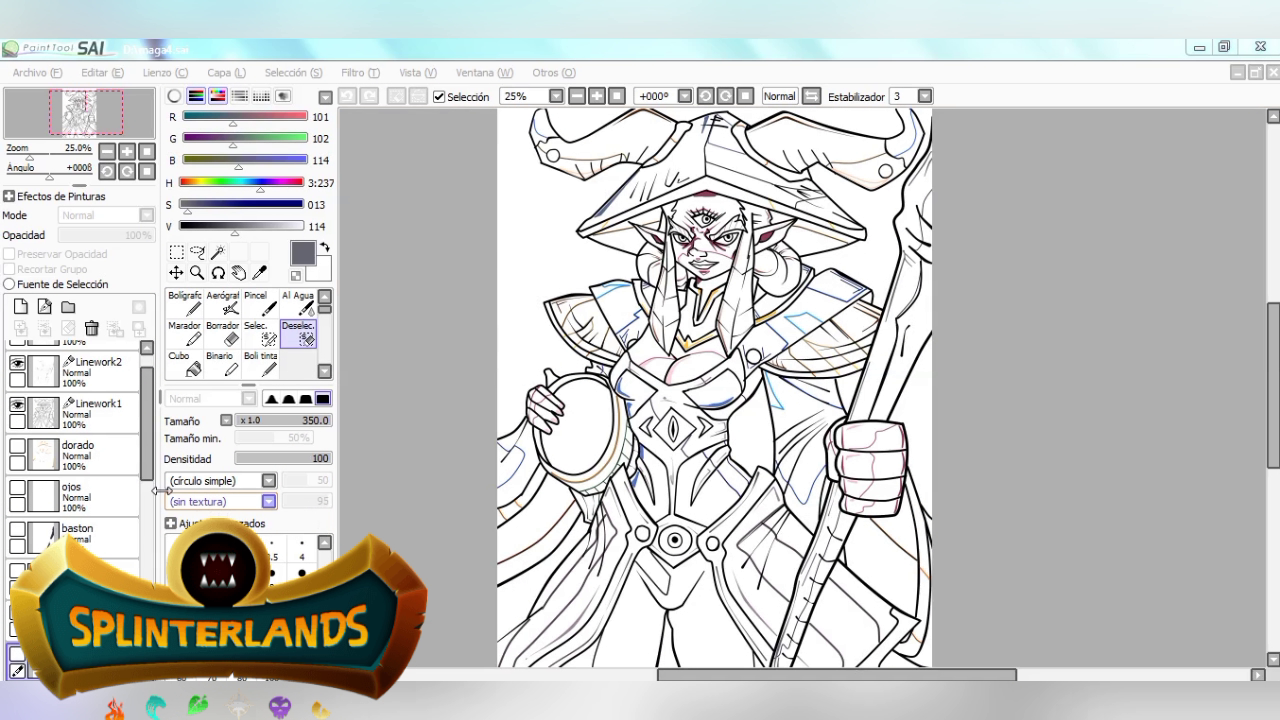The image size is (1280, 720).
Task: Toggle the lock box below Linework2's eye
Action: click(x=17, y=380)
